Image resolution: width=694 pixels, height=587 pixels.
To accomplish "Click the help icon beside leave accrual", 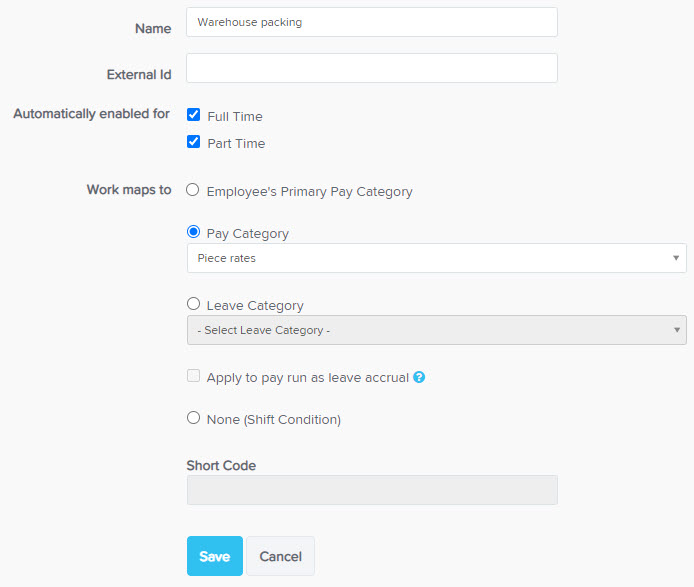I will pyautogui.click(x=419, y=377).
